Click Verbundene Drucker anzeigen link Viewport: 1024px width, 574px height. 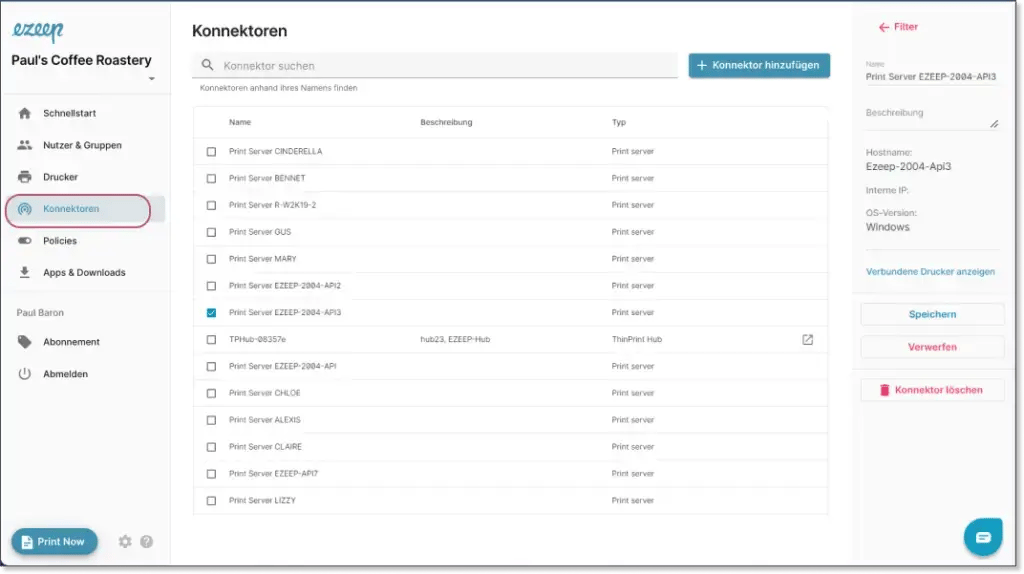(x=930, y=272)
